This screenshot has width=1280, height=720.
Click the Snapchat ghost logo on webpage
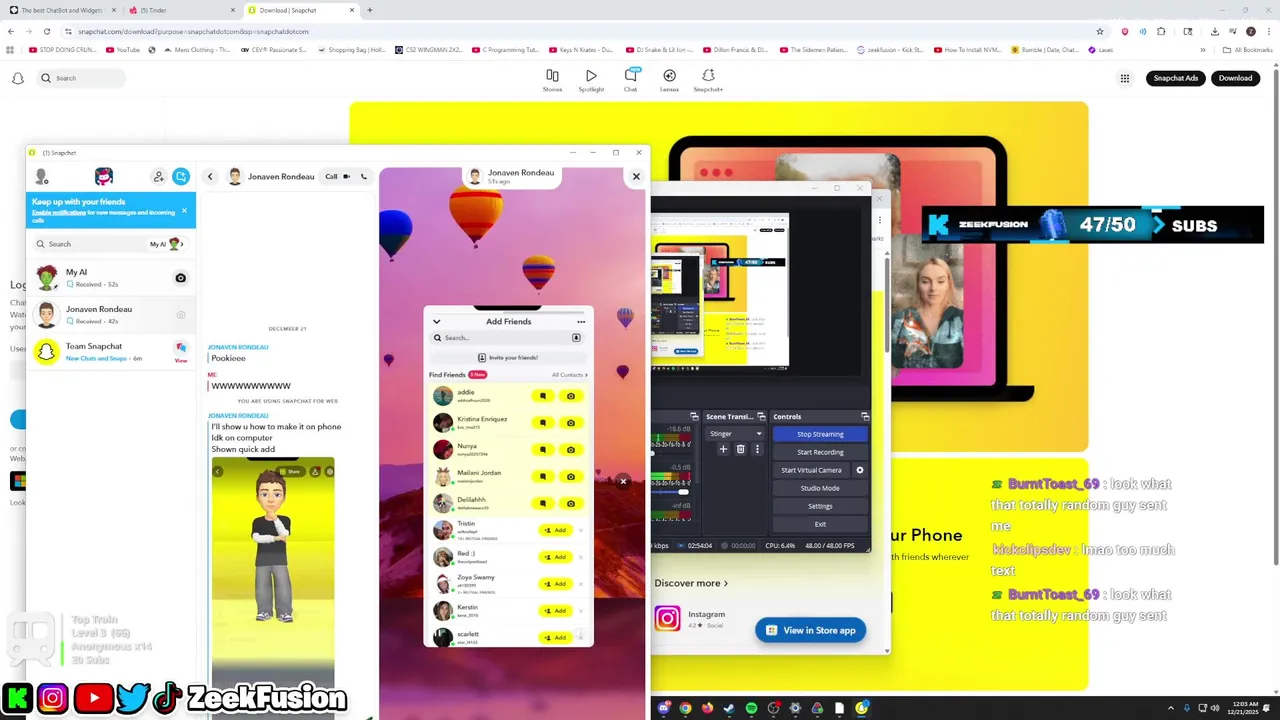tap(17, 78)
